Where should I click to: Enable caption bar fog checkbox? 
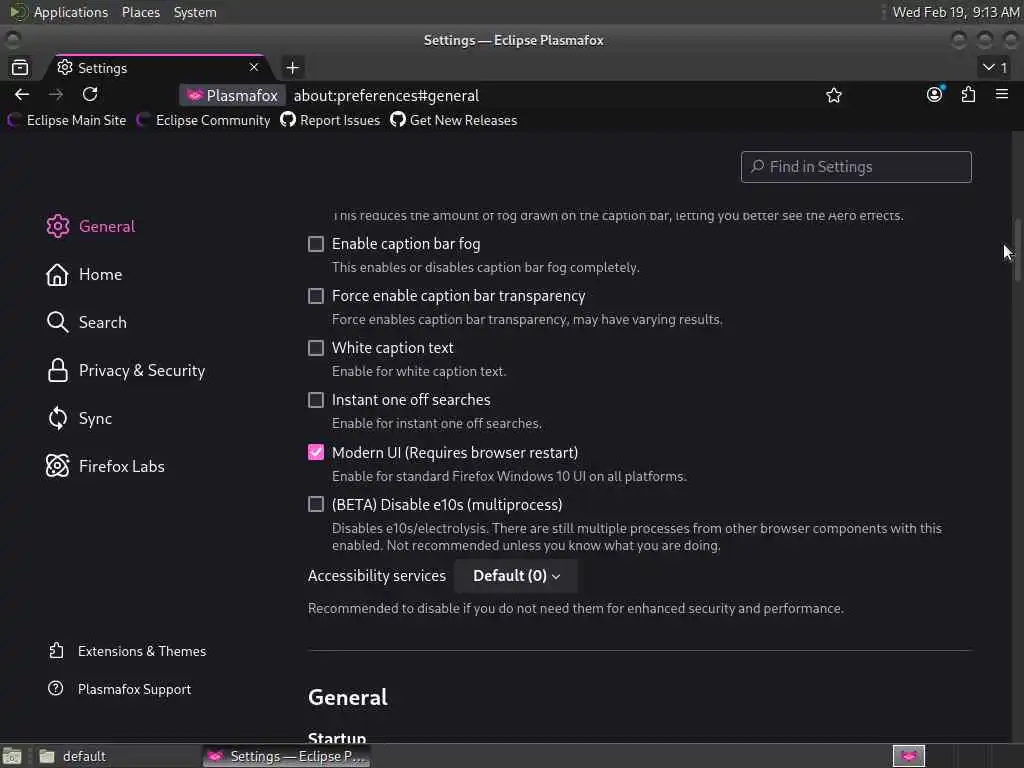pos(316,244)
